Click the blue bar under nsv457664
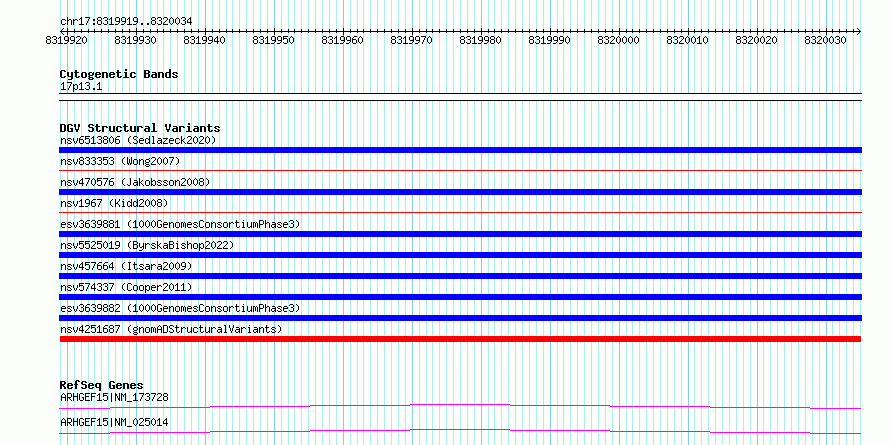The width and height of the screenshot is (890, 445). point(460,276)
